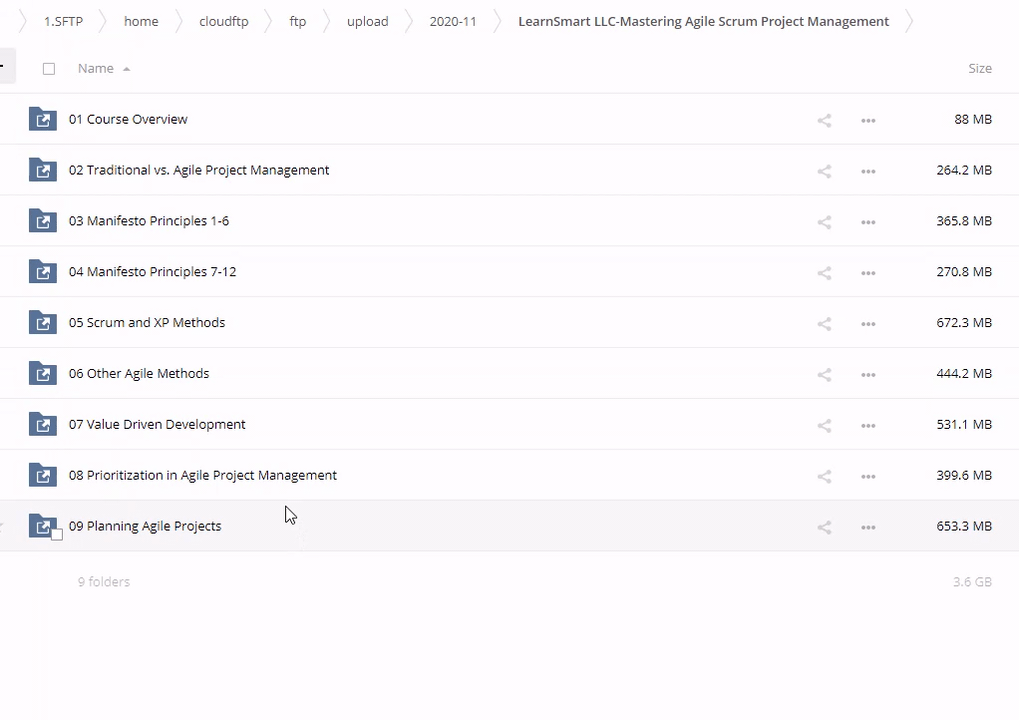The height and width of the screenshot is (720, 1019).
Task: Open more options for 05 Scrum and XP Methods
Action: [868, 324]
